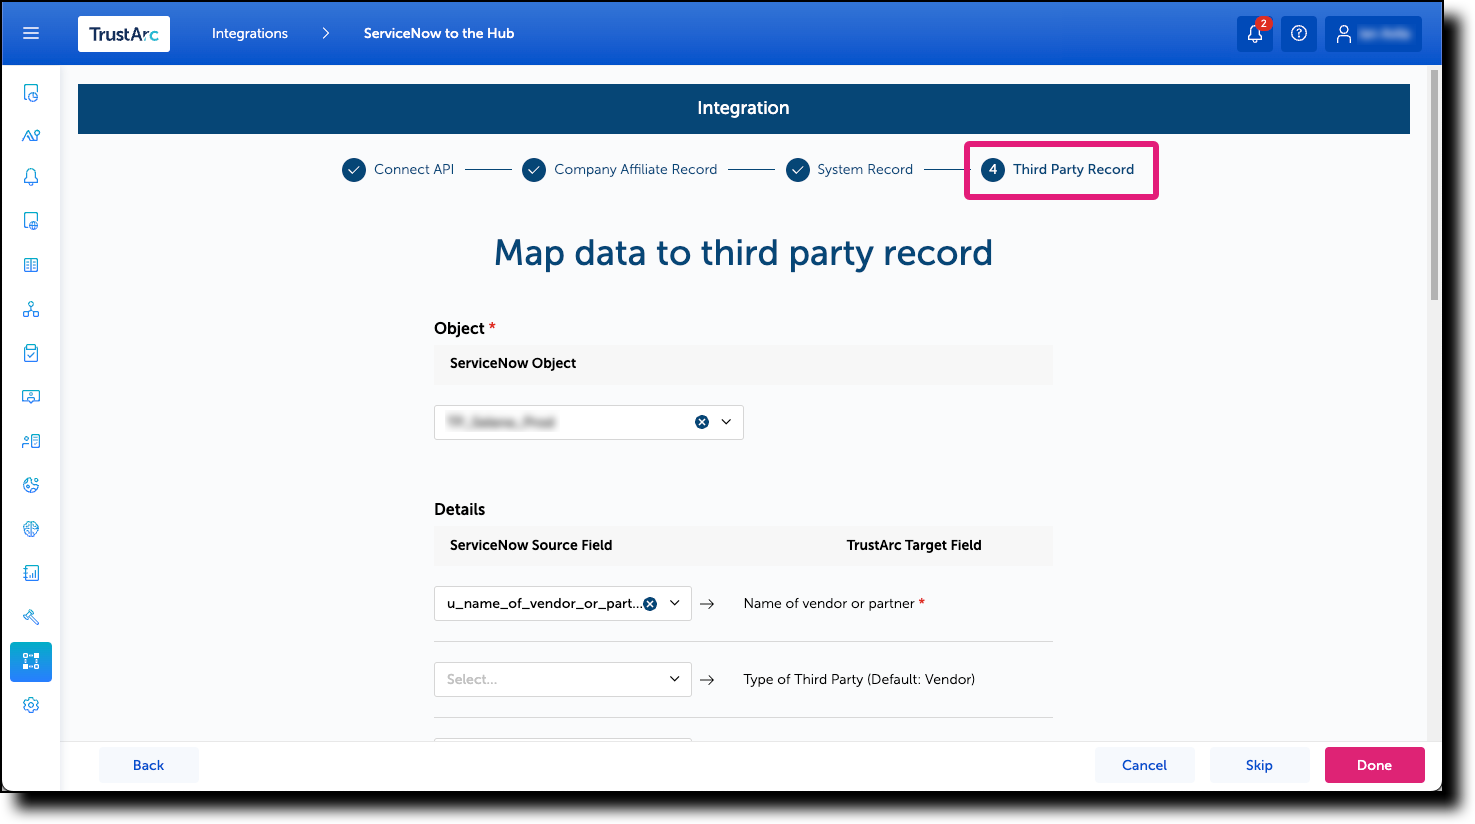The height and width of the screenshot is (824, 1475).
Task: Open the pie chart sidebar icon
Action: coord(30,484)
